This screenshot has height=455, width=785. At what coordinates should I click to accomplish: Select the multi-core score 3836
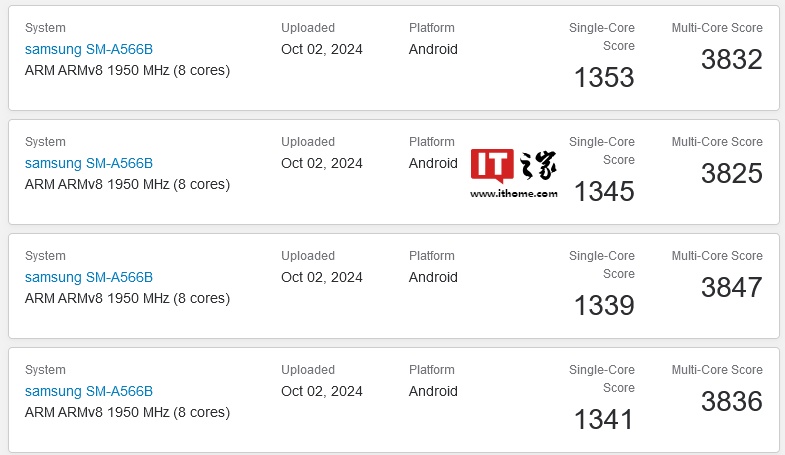[x=731, y=402]
